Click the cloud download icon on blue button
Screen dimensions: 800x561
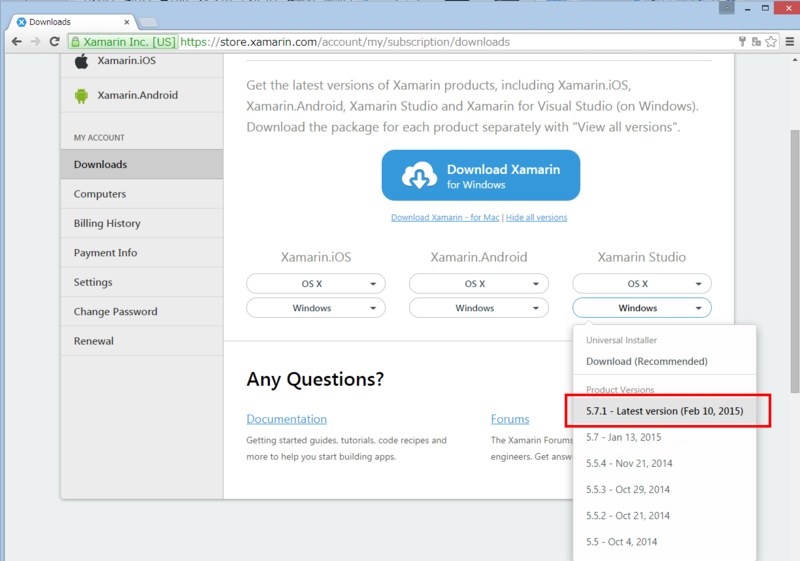coord(419,175)
